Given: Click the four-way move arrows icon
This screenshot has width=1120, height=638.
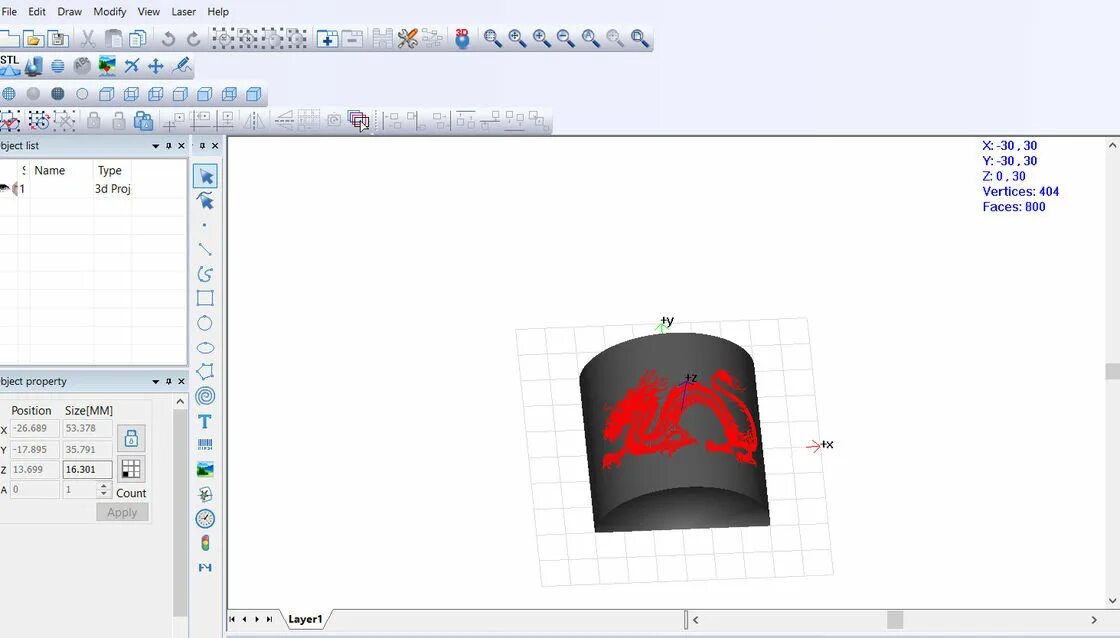Looking at the screenshot, I should pyautogui.click(x=156, y=66).
